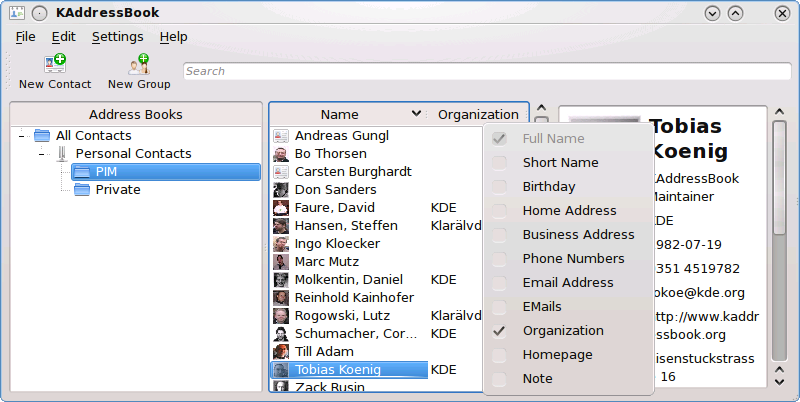Enable the Homepage column checkbox

pyautogui.click(x=499, y=355)
